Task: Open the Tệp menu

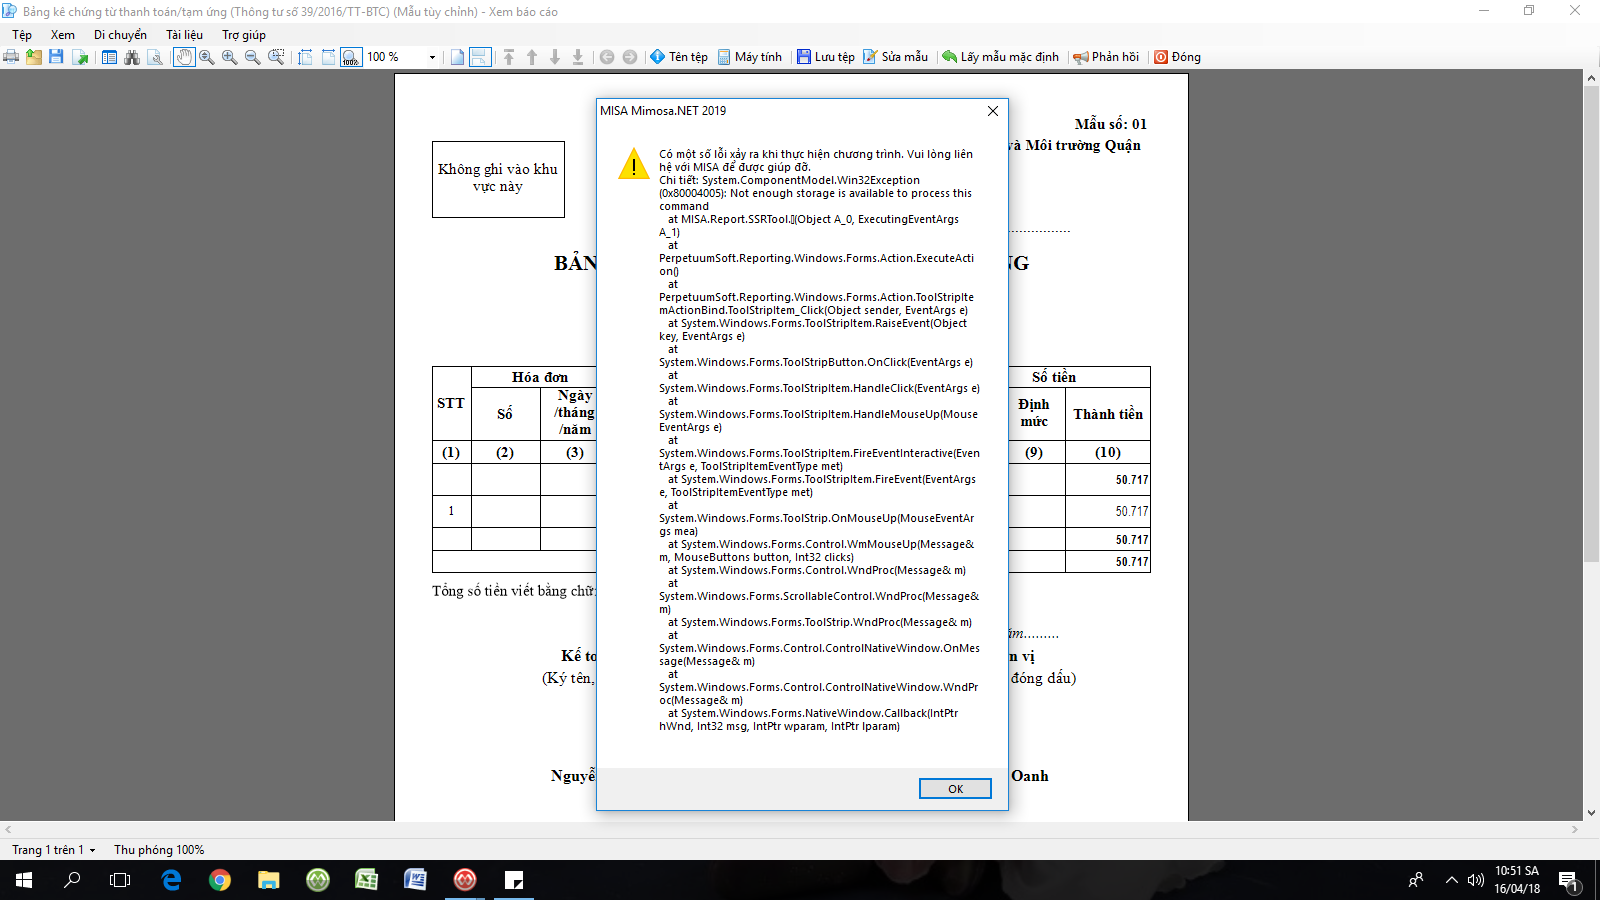Action: 22,35
